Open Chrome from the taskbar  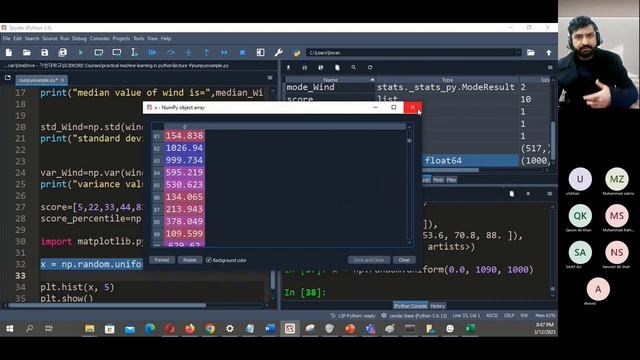(x=210, y=329)
